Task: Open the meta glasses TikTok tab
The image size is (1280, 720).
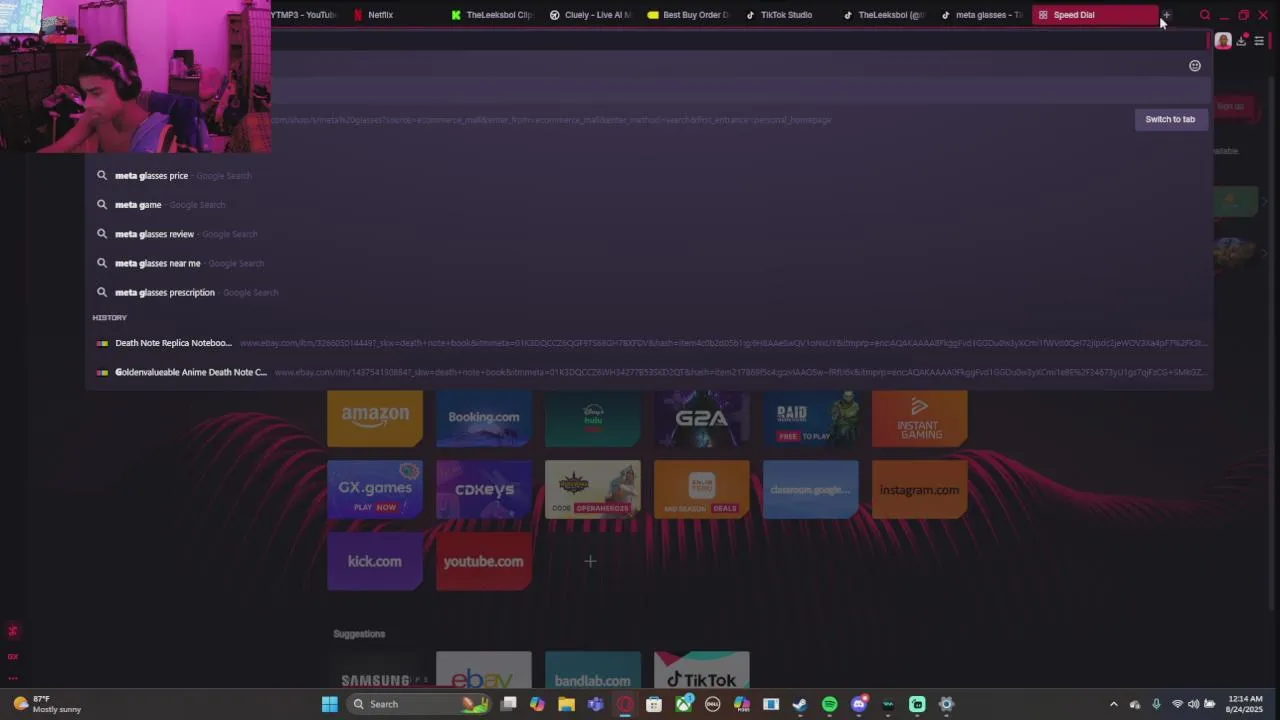Action: coord(982,15)
